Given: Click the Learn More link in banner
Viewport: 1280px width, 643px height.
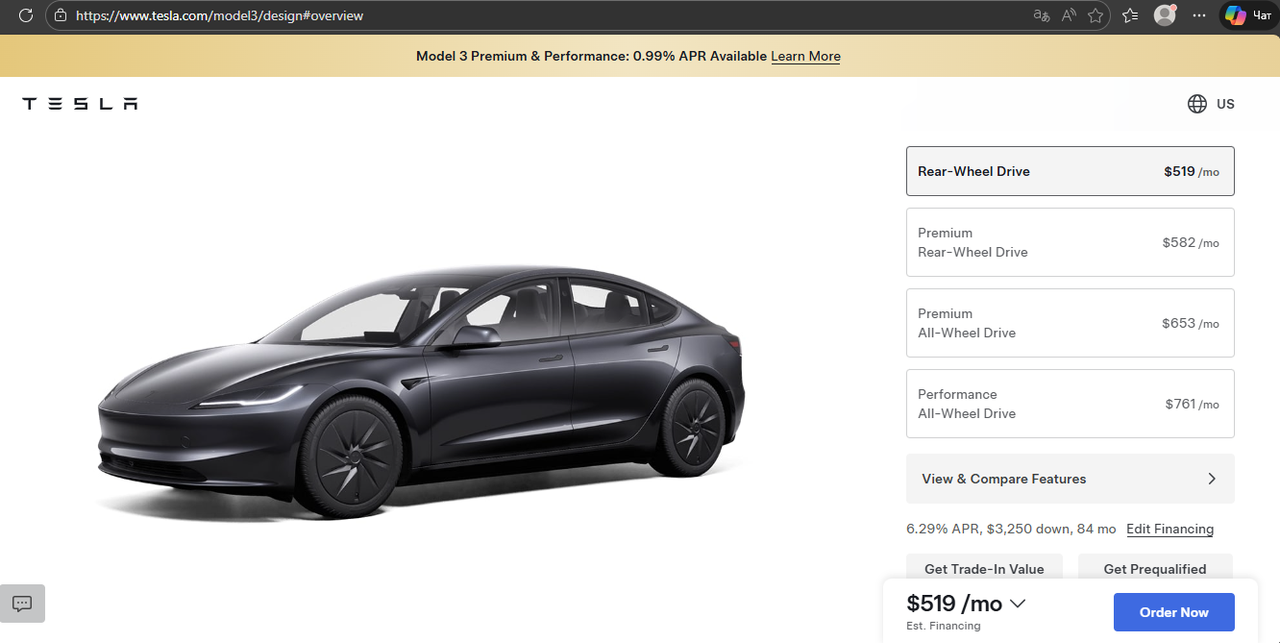Looking at the screenshot, I should pos(805,57).
